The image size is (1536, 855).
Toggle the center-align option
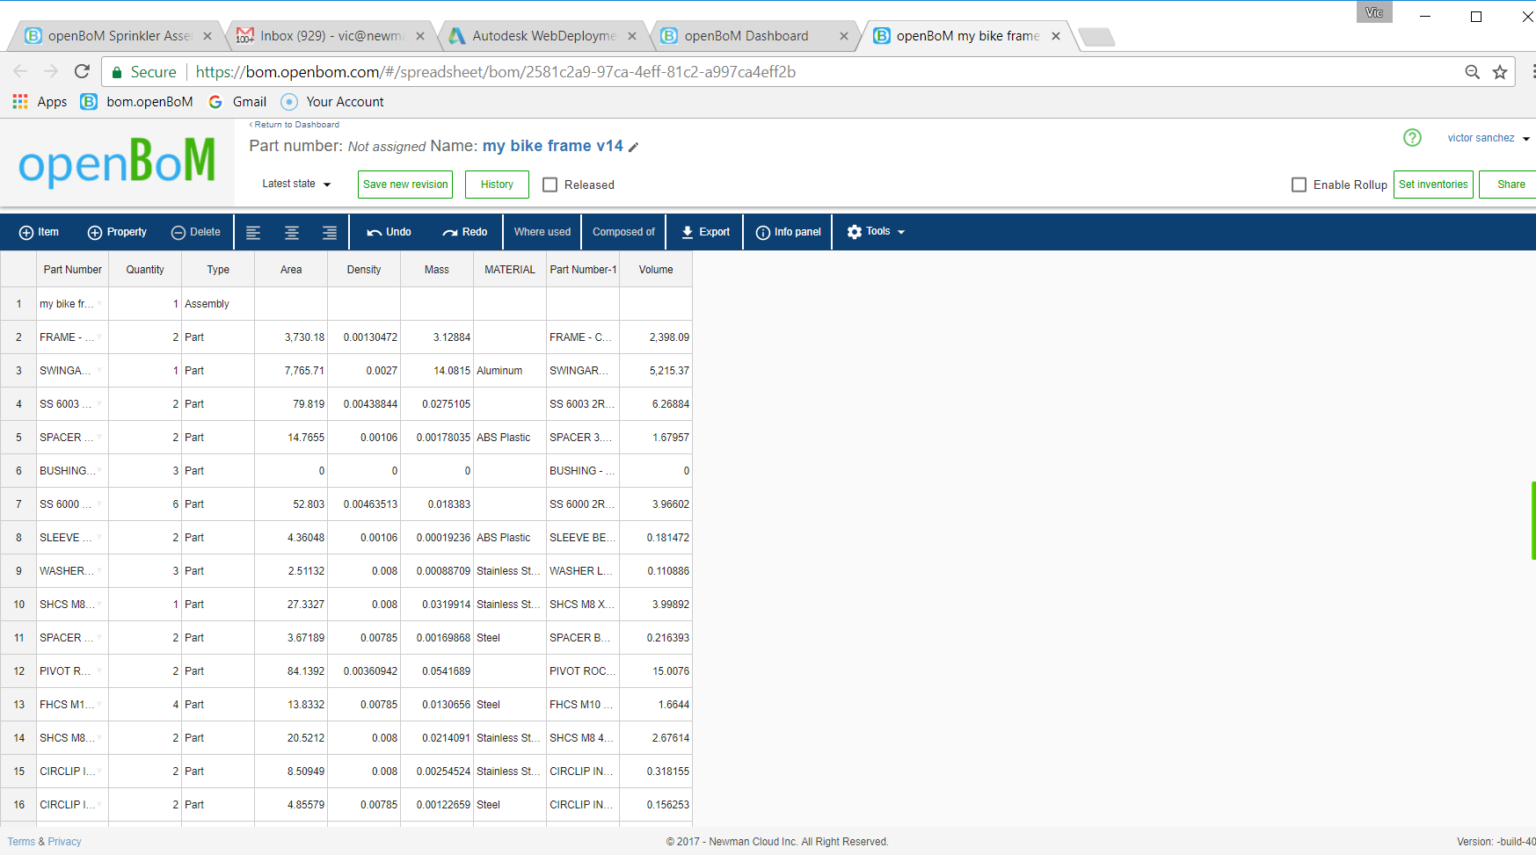[x=291, y=231]
